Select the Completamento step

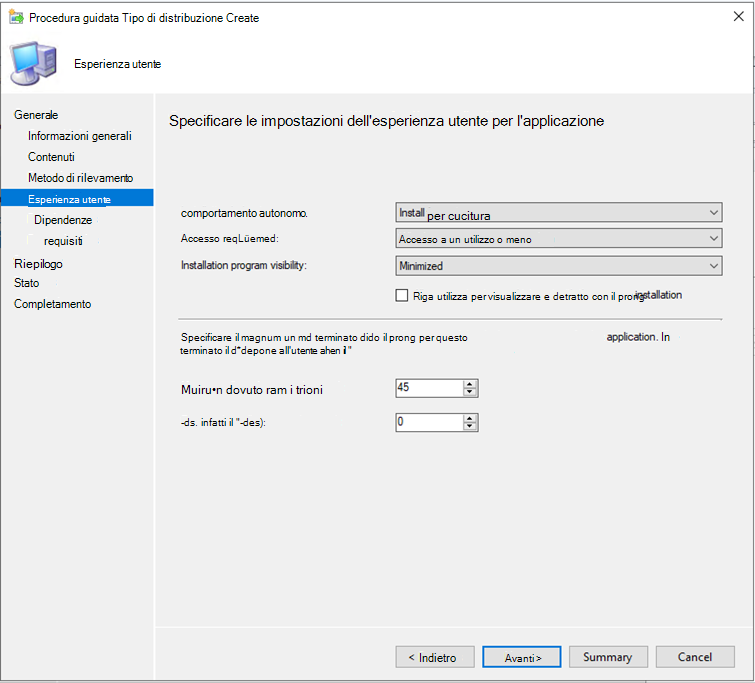(x=52, y=304)
